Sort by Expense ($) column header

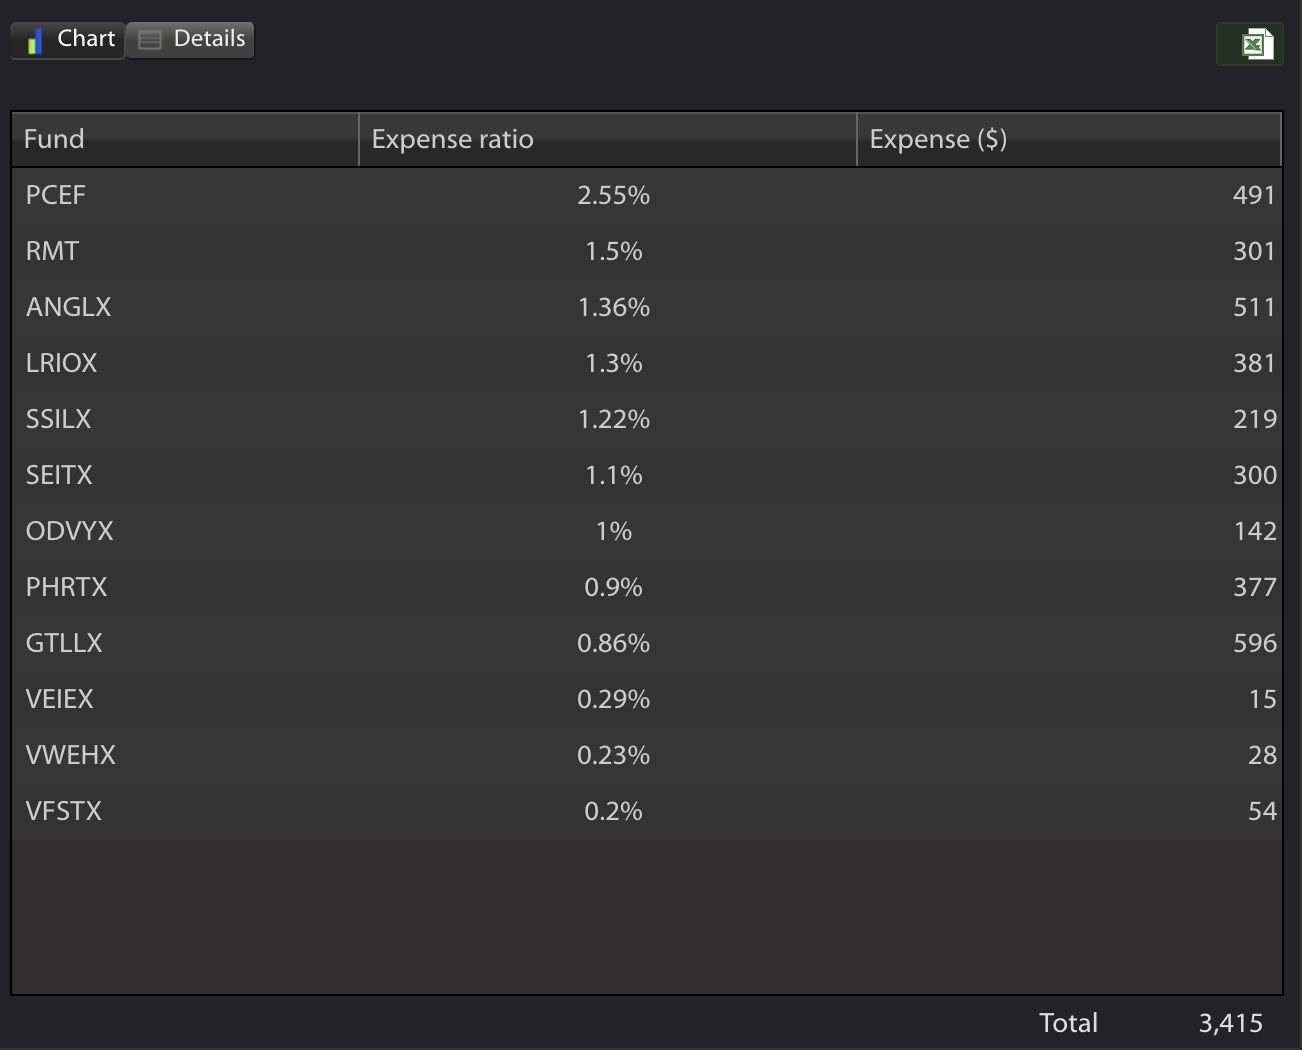click(x=1069, y=139)
